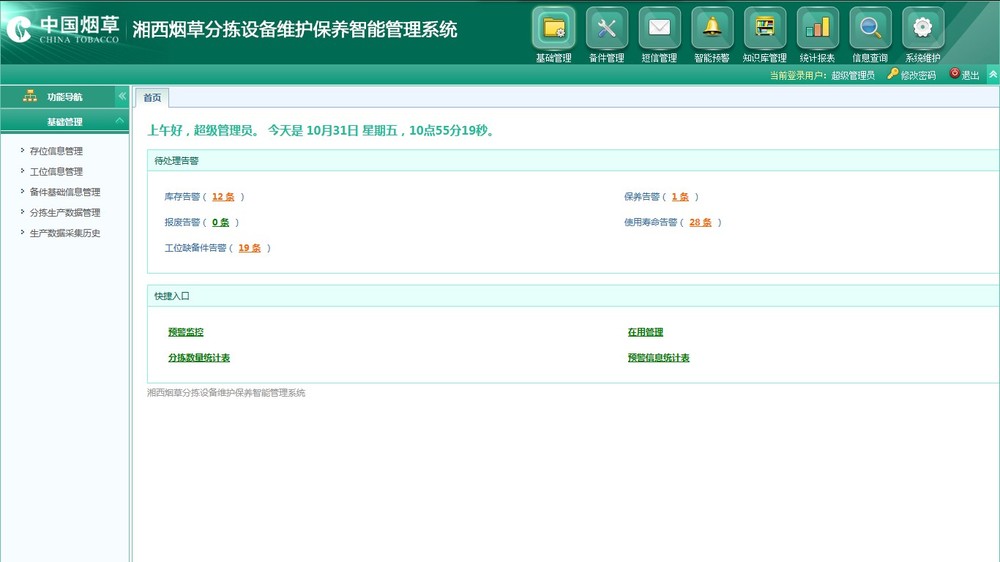Click the 退出 logout text
Viewport: 1000px width, 562px height.
click(971, 75)
